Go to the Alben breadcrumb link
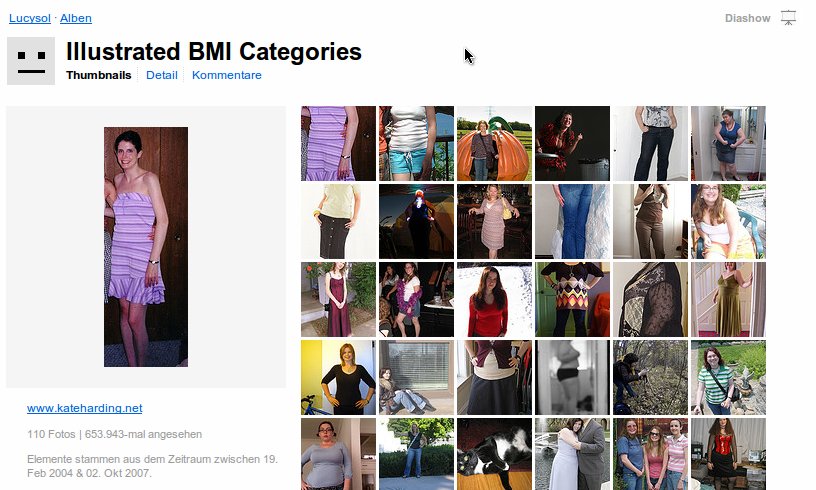Image resolution: width=816 pixels, height=490 pixels. pyautogui.click(x=75, y=18)
